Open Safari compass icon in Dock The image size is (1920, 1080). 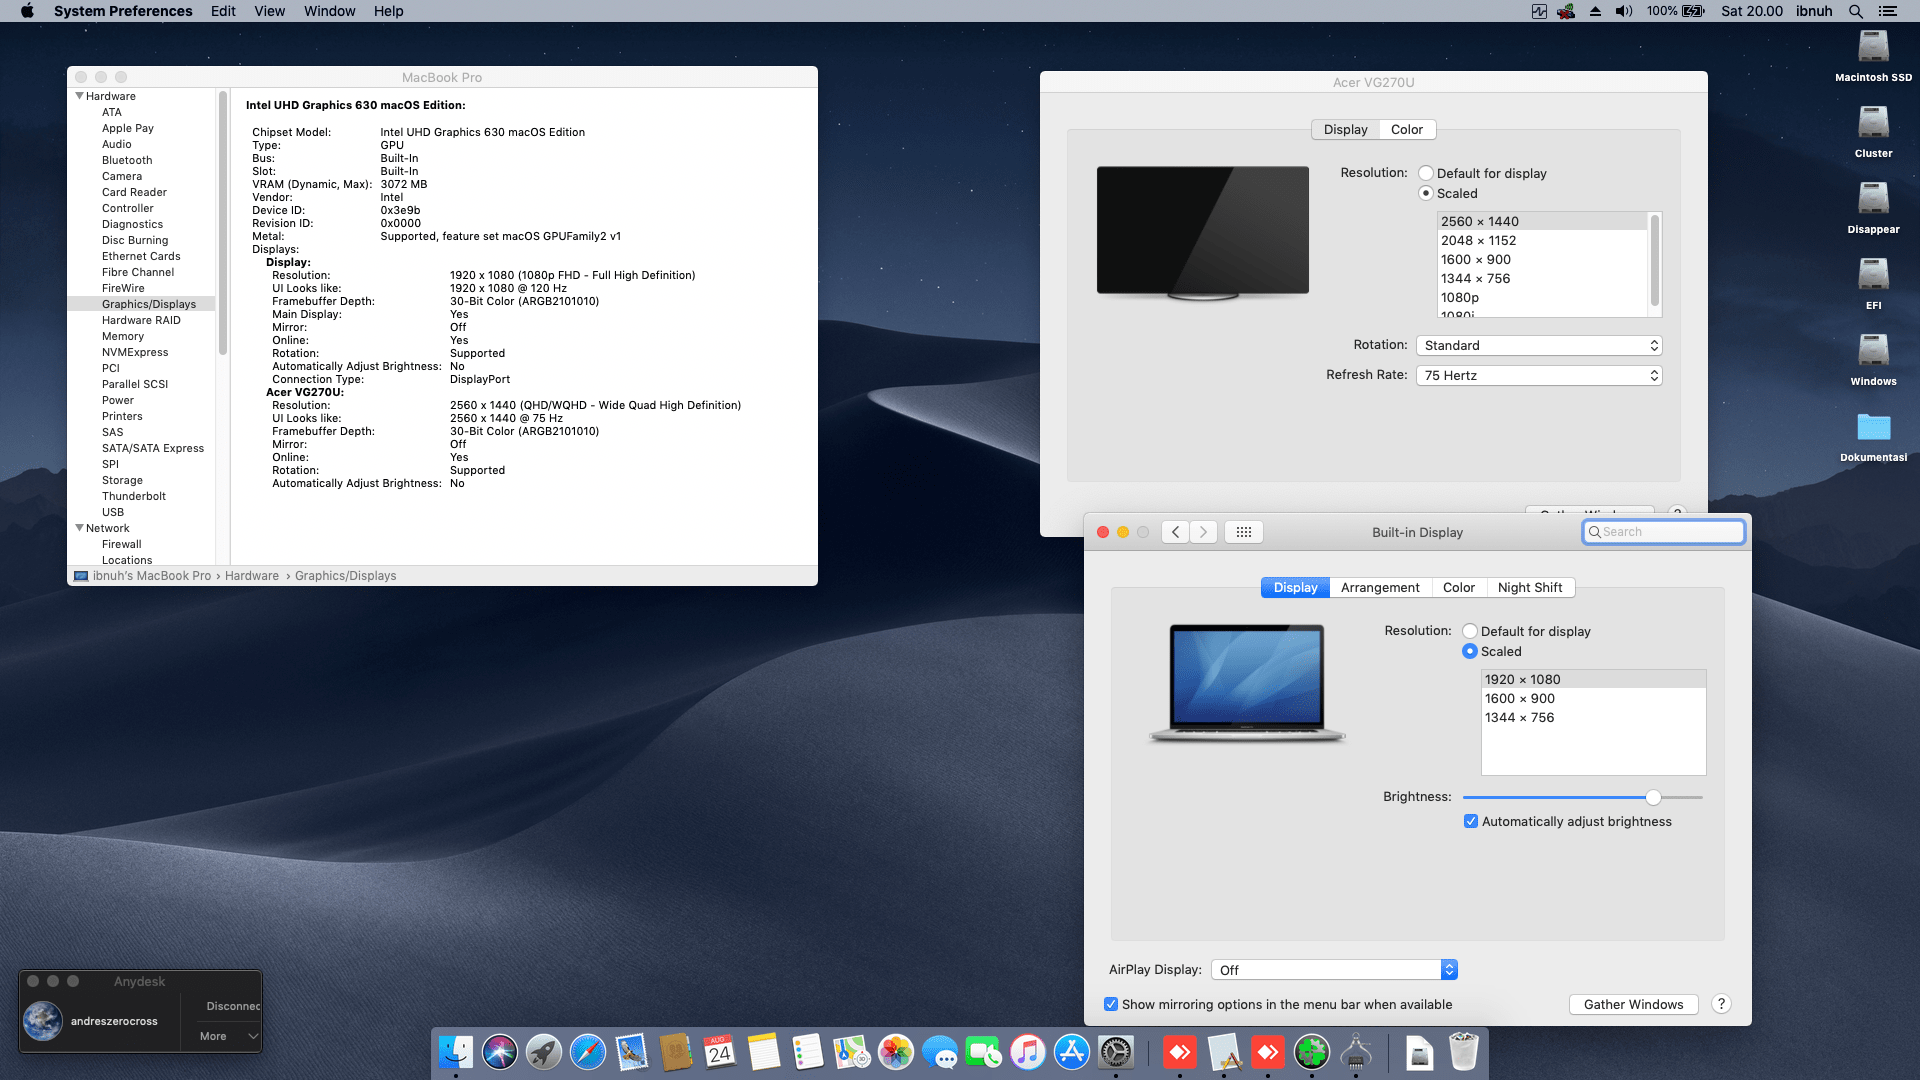click(x=588, y=1052)
